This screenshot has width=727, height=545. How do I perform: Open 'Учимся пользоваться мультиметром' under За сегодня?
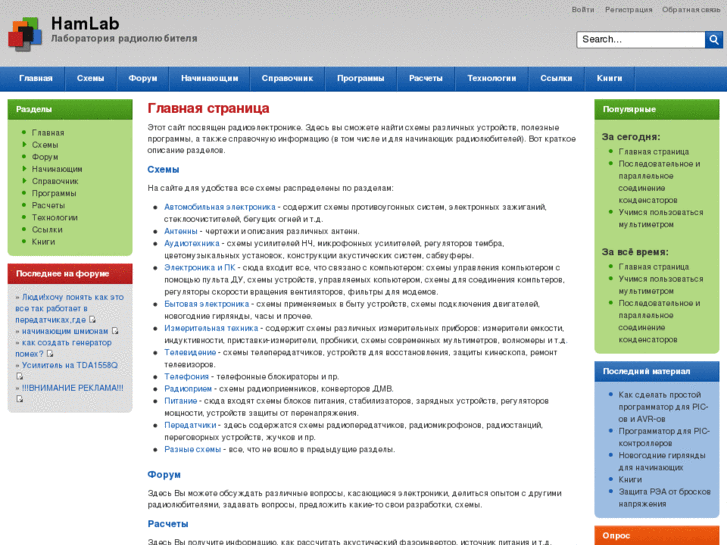pyautogui.click(x=661, y=218)
